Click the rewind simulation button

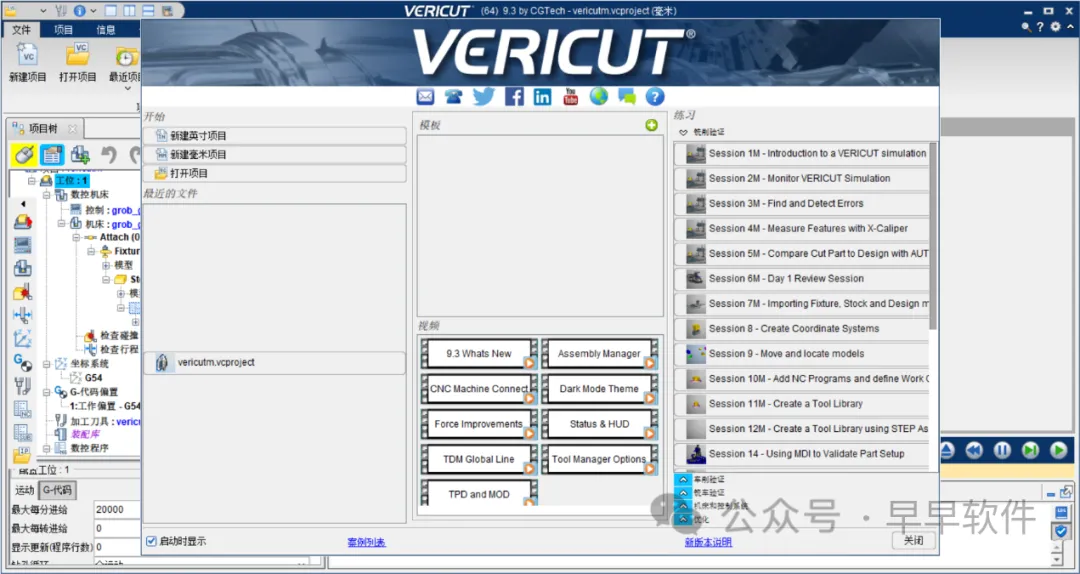[974, 451]
